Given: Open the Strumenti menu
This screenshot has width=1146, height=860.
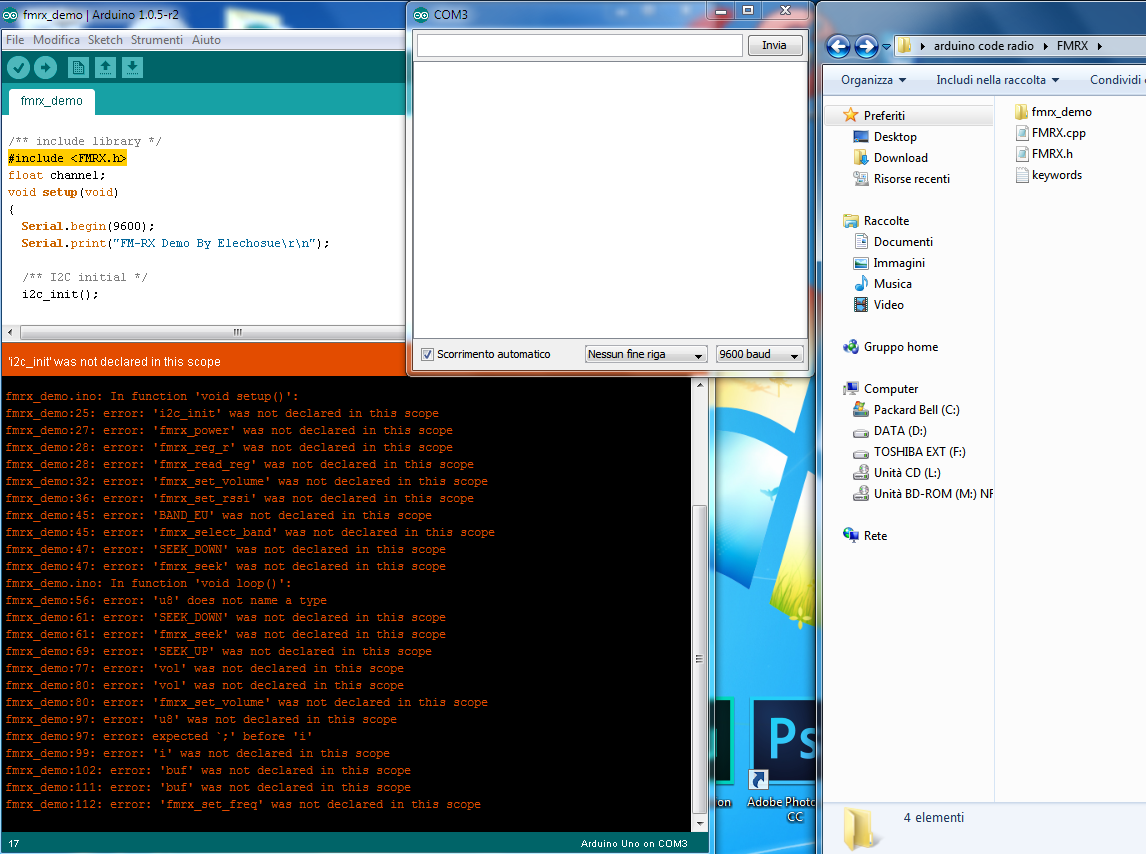Looking at the screenshot, I should 157,40.
